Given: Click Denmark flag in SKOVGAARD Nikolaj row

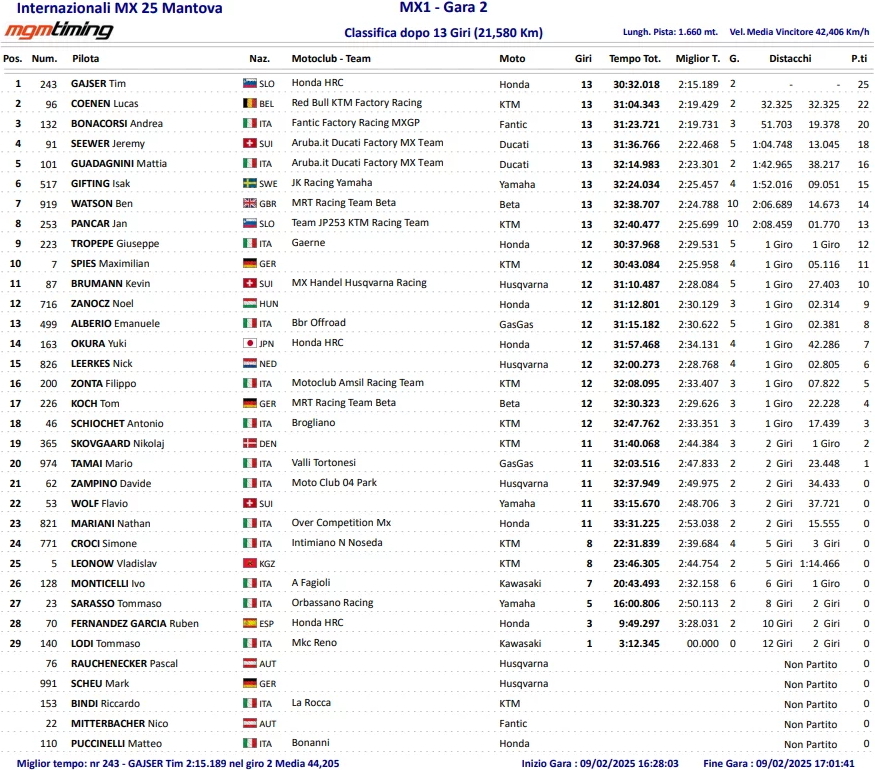Looking at the screenshot, I should tap(249, 443).
